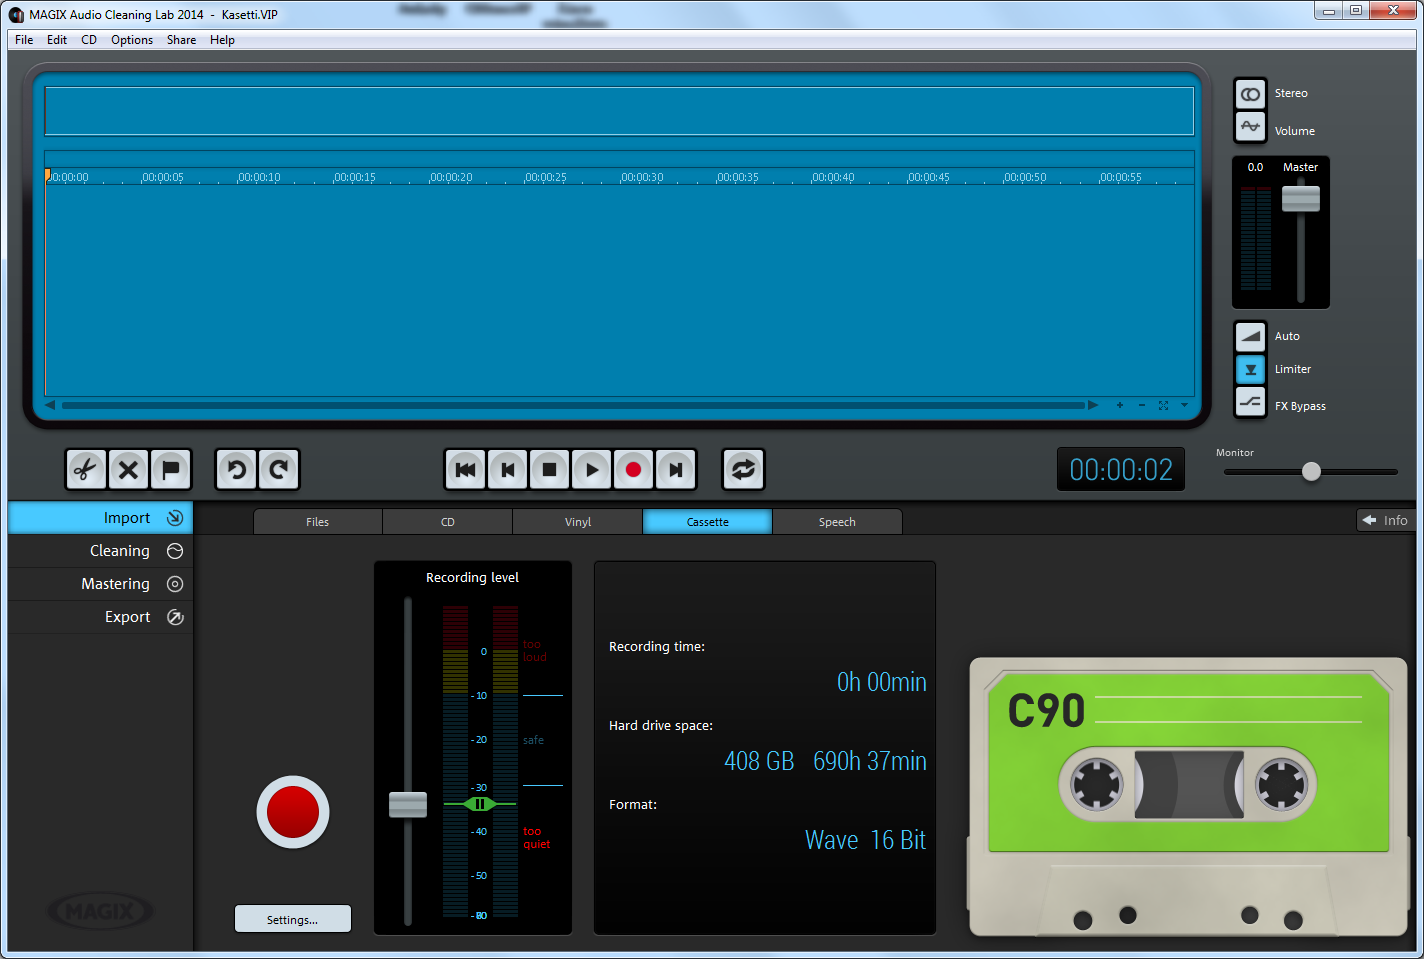Toggle loop playback mode

pyautogui.click(x=743, y=469)
